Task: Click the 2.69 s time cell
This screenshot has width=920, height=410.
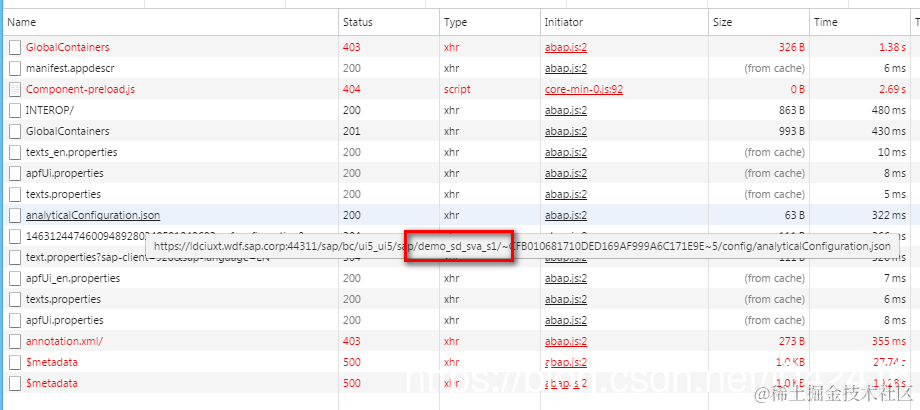Action: 890,89
